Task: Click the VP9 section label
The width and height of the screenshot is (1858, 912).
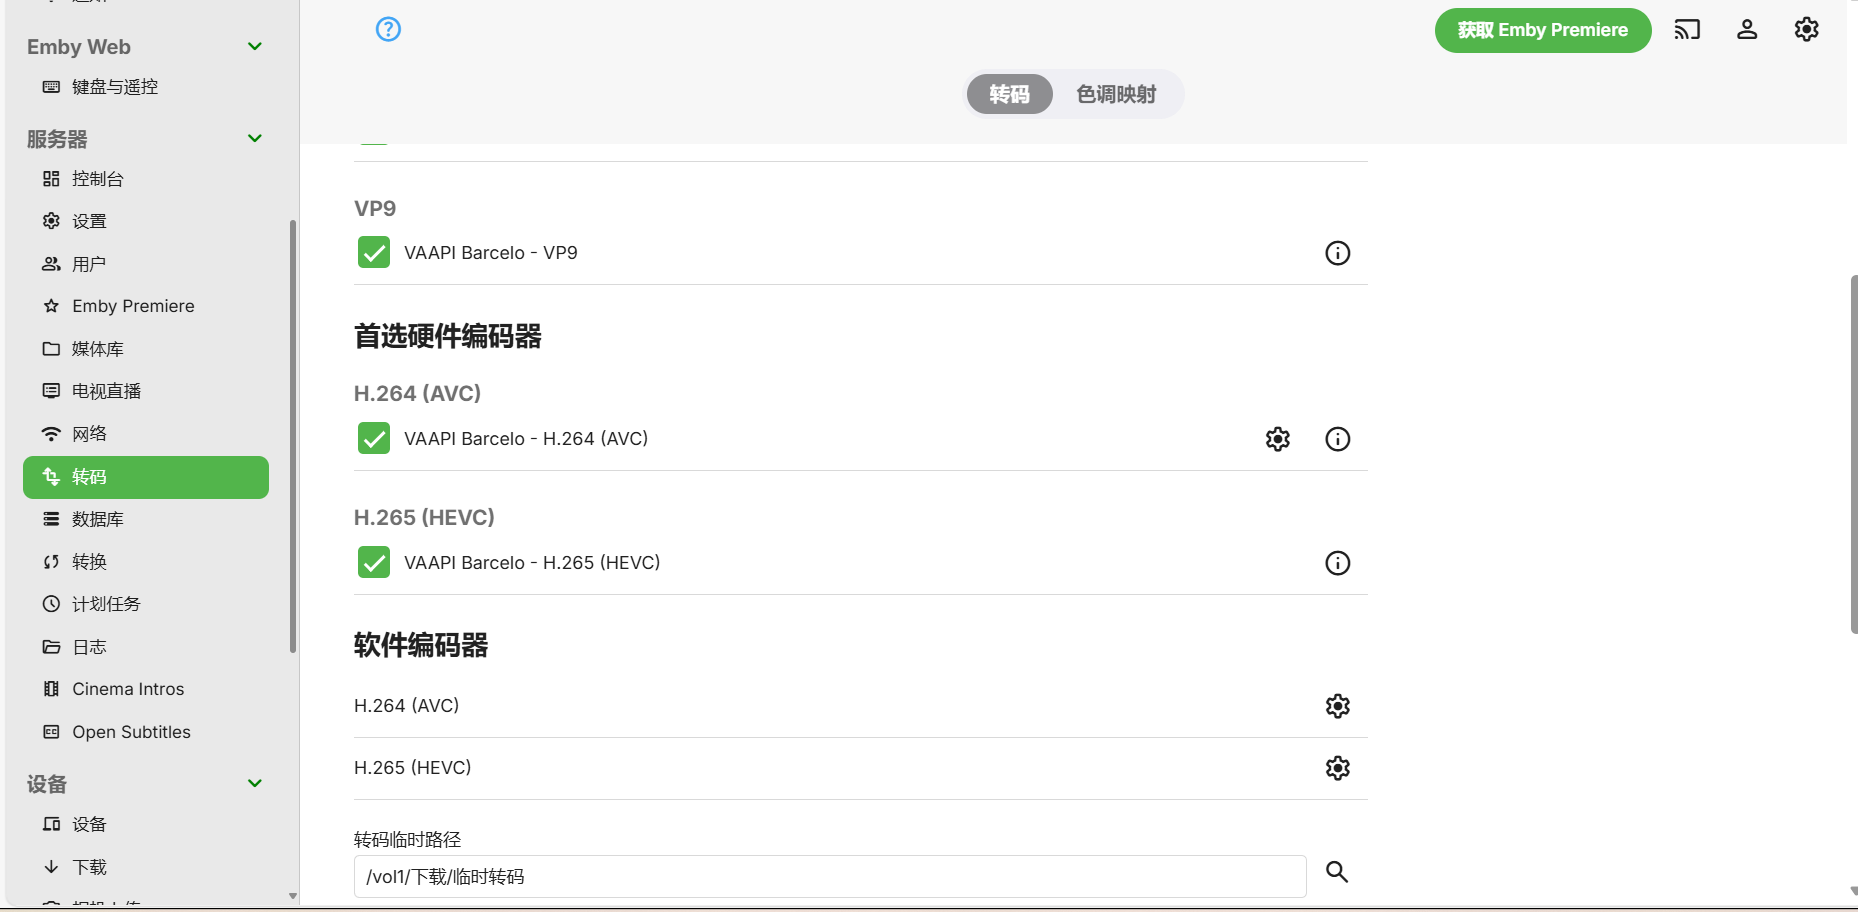Action: pyautogui.click(x=375, y=209)
